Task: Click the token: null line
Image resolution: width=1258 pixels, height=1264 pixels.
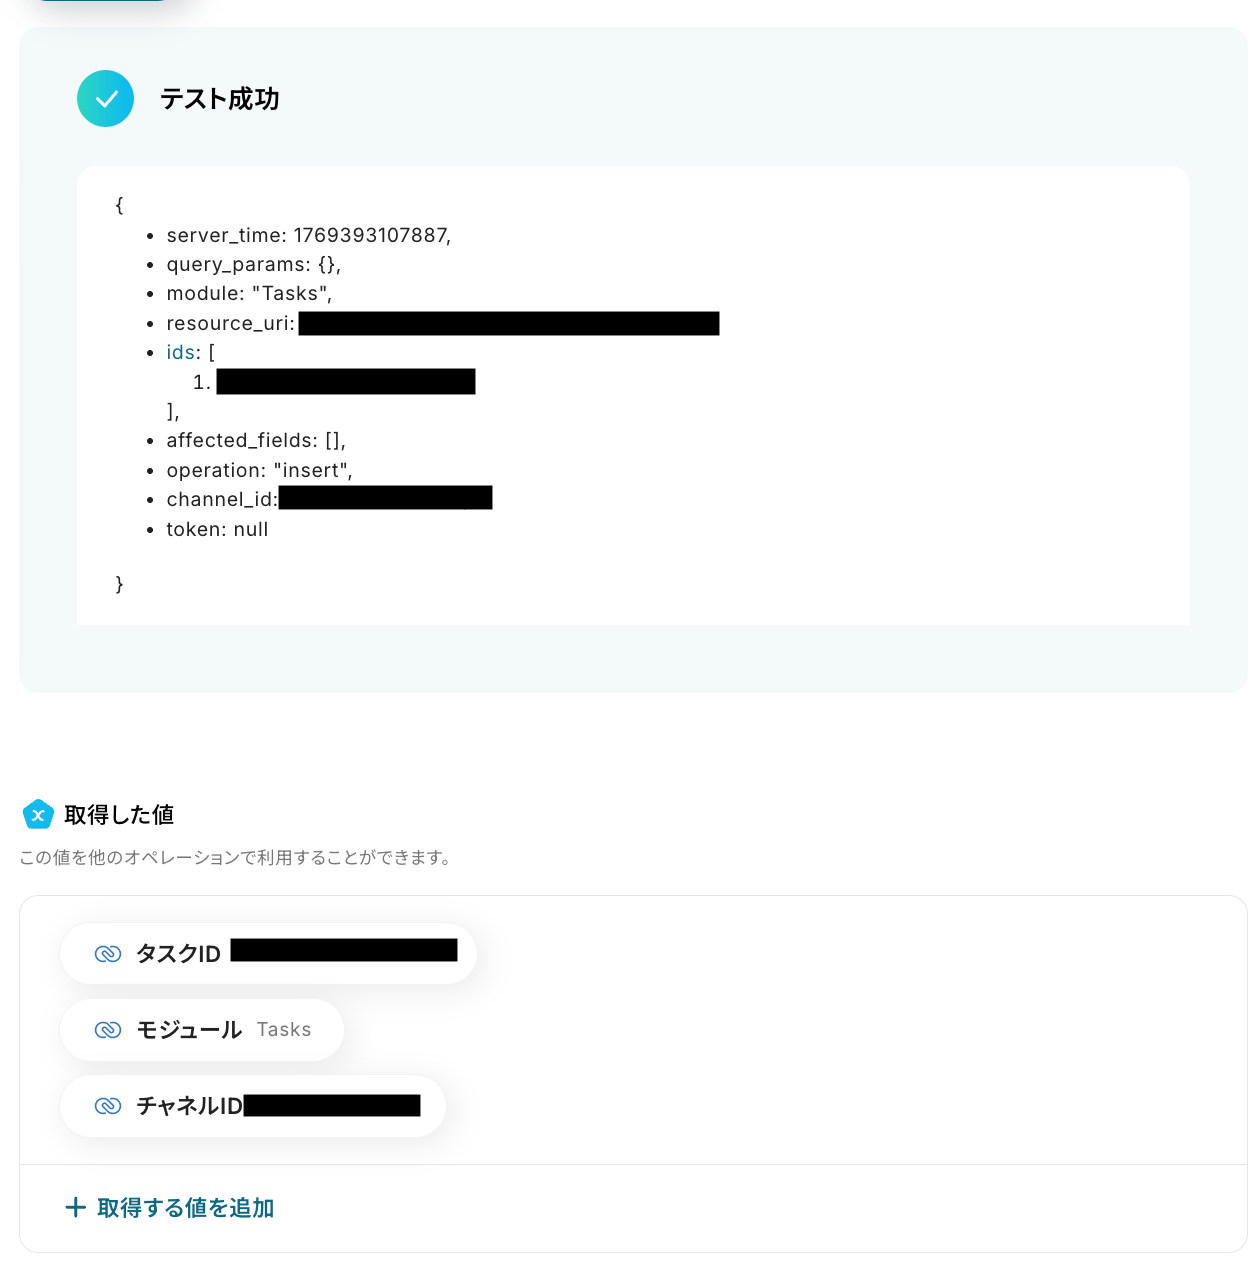Action: (217, 529)
